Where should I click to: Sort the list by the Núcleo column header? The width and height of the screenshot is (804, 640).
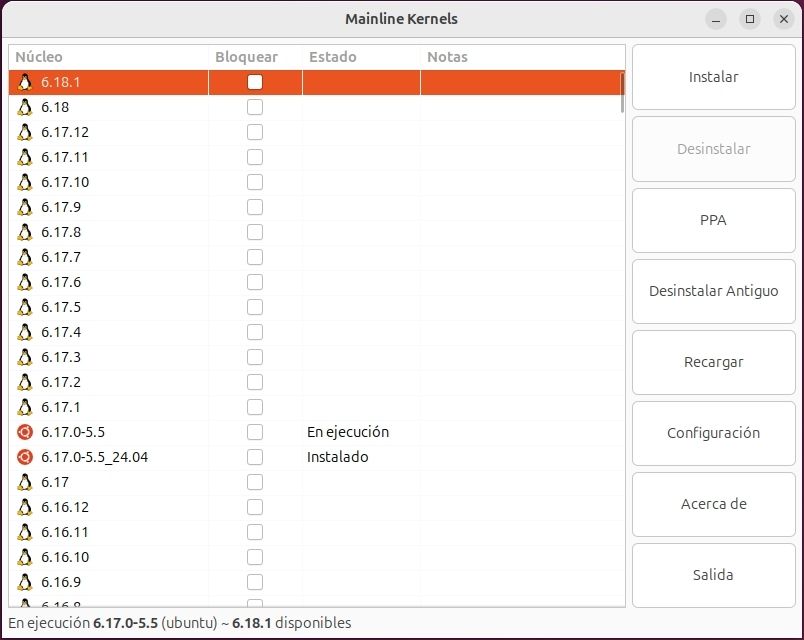tap(40, 57)
